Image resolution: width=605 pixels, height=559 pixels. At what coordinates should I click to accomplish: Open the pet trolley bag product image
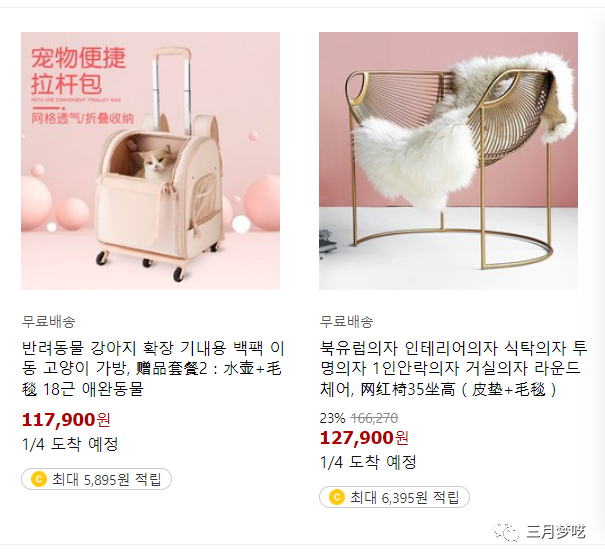click(150, 161)
